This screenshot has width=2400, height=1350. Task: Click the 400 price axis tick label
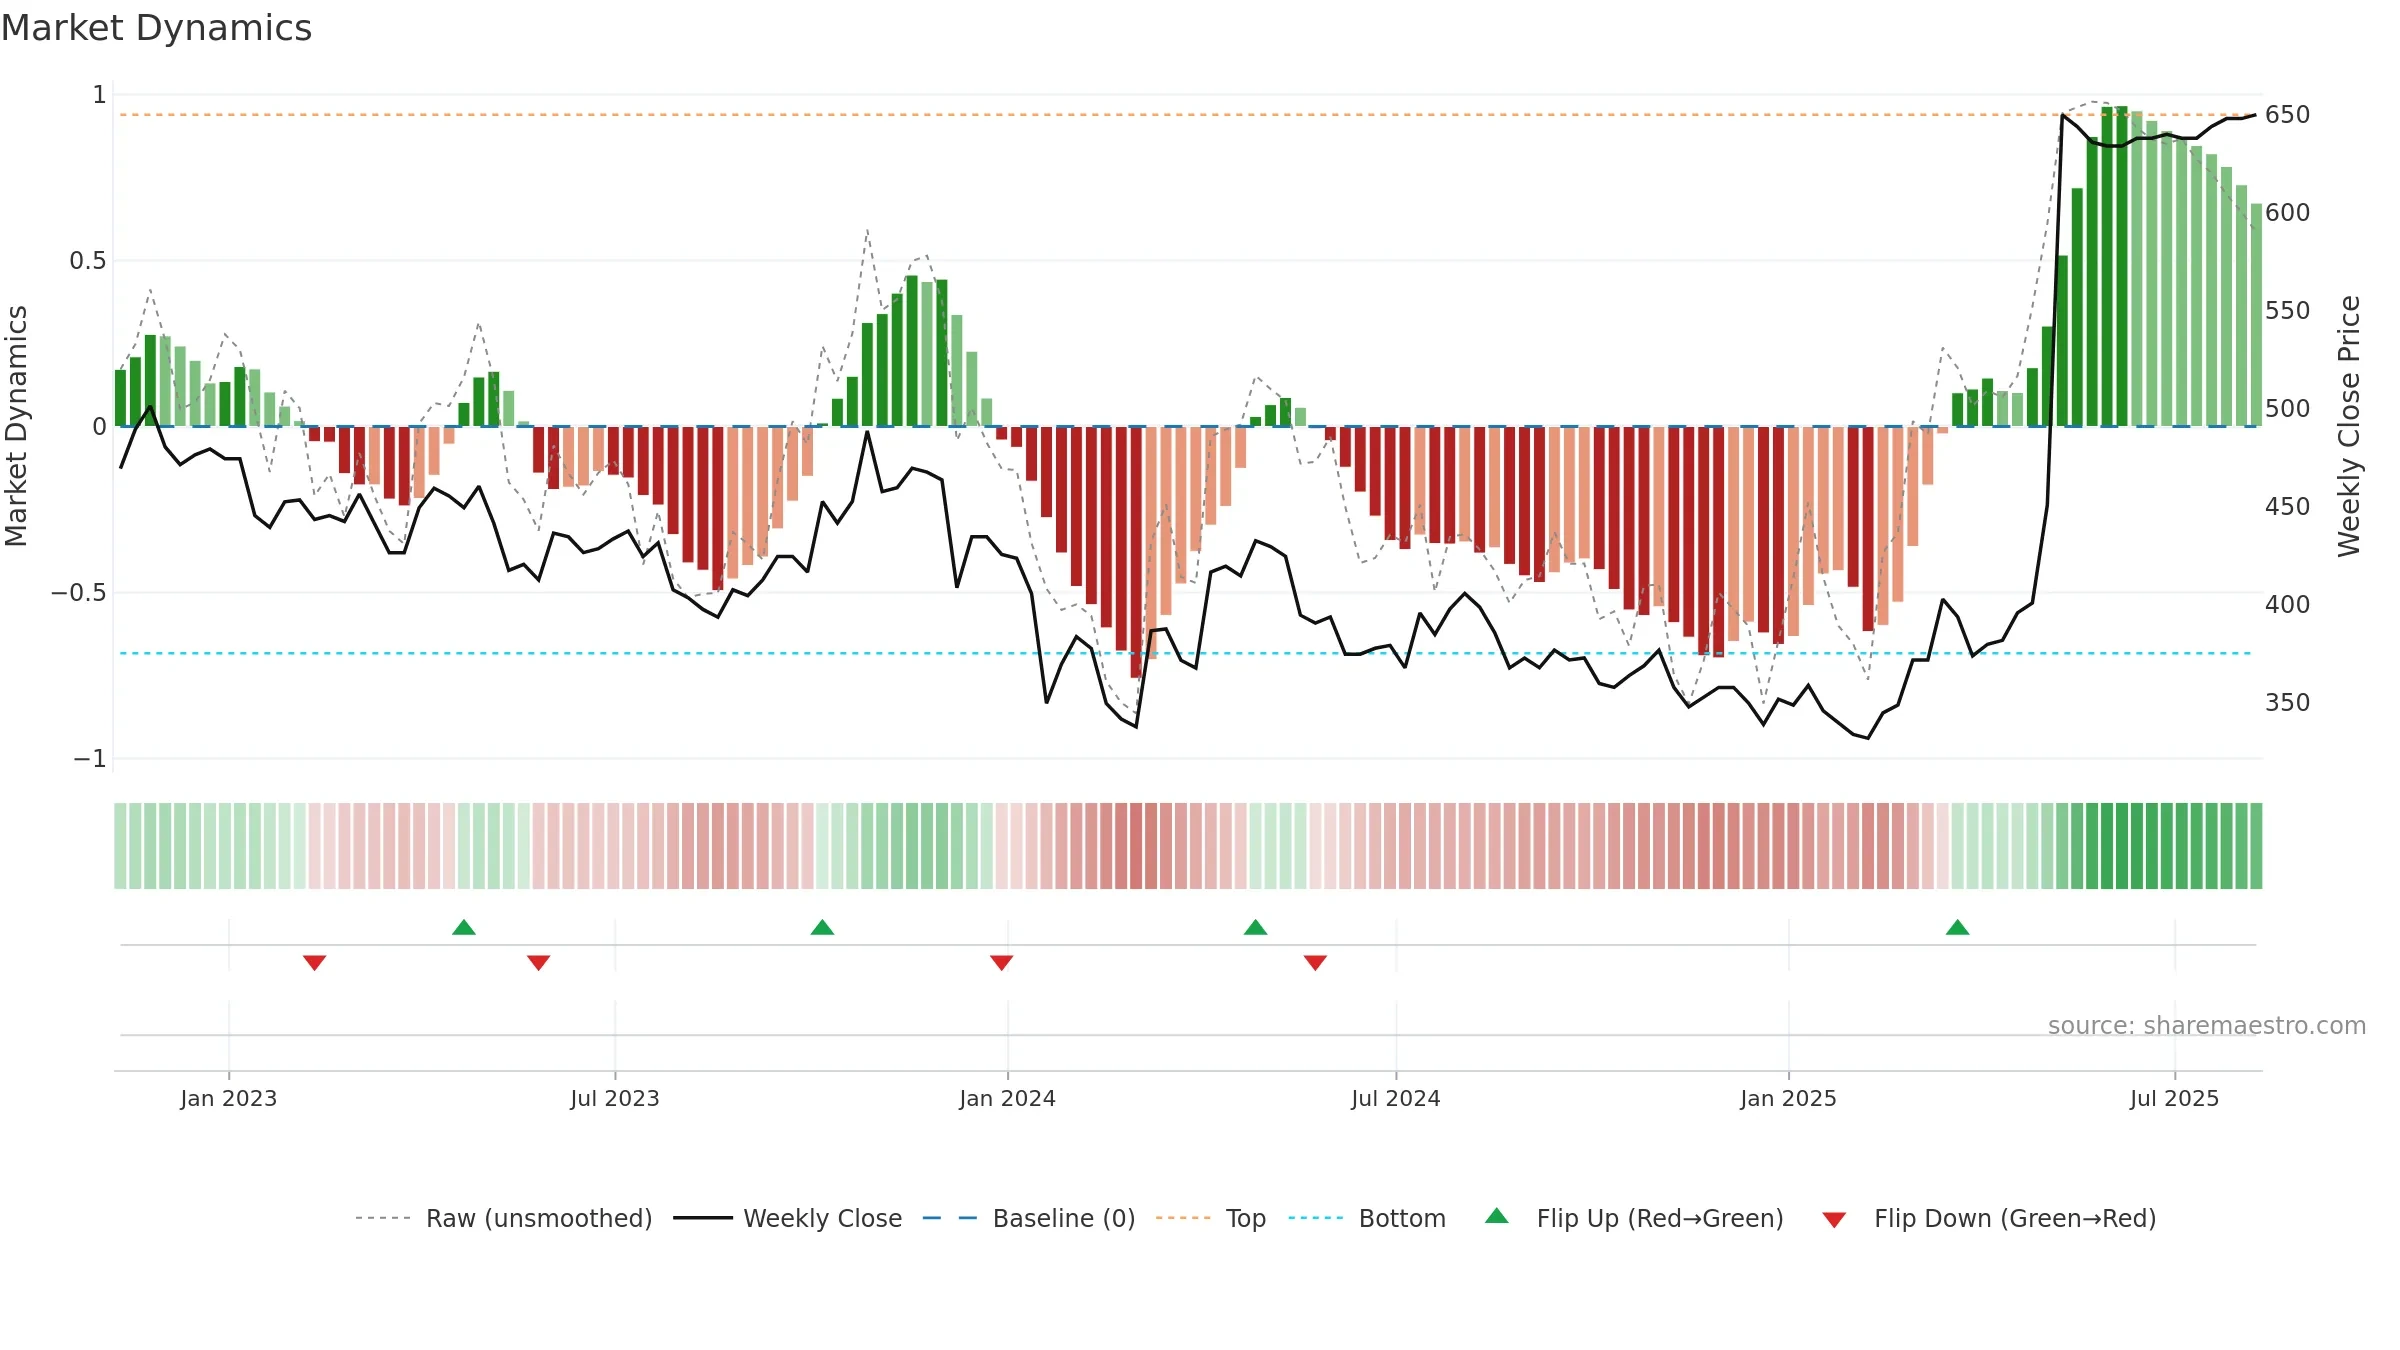[2288, 605]
